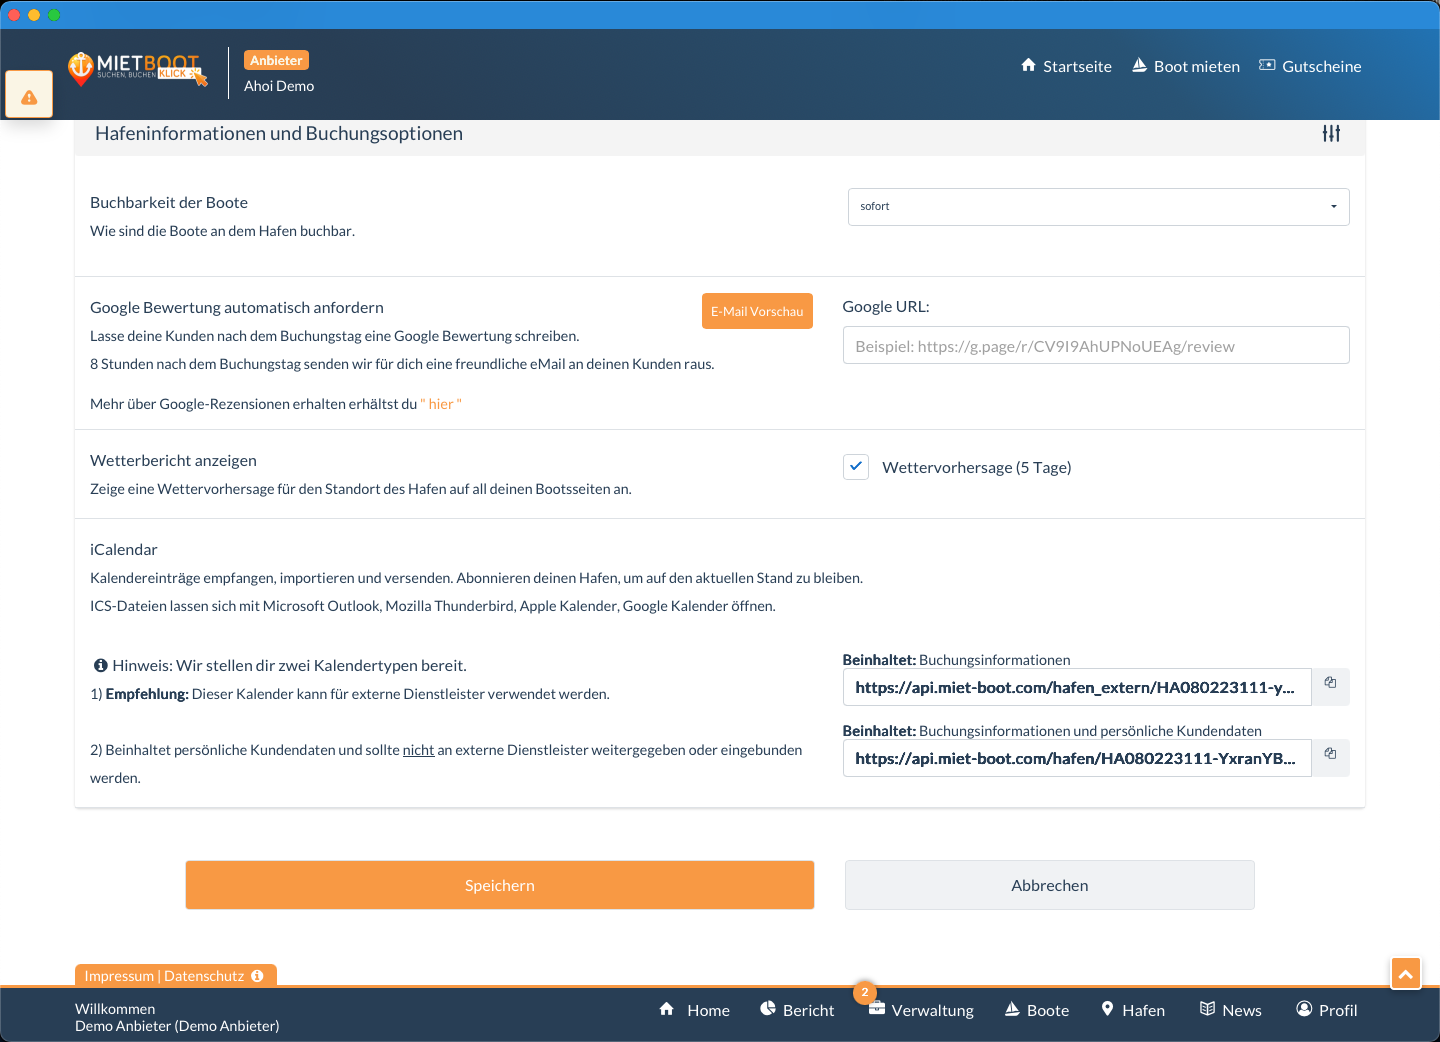
Task: Open the section settings sliders icon
Action: (x=1331, y=134)
